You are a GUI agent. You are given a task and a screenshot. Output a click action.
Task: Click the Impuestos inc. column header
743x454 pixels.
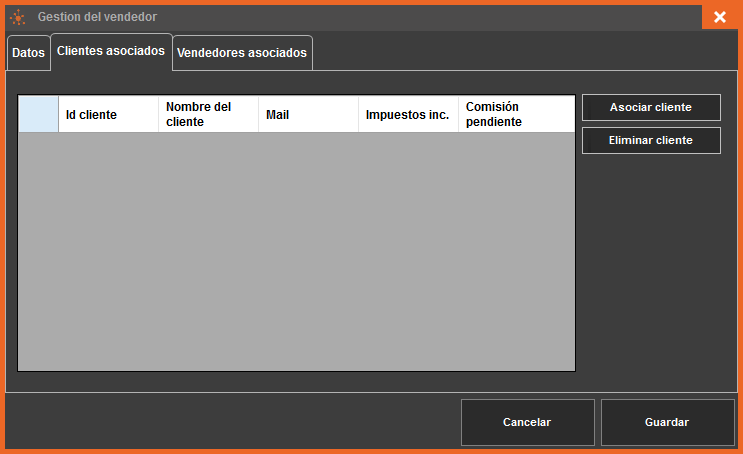click(x=408, y=114)
